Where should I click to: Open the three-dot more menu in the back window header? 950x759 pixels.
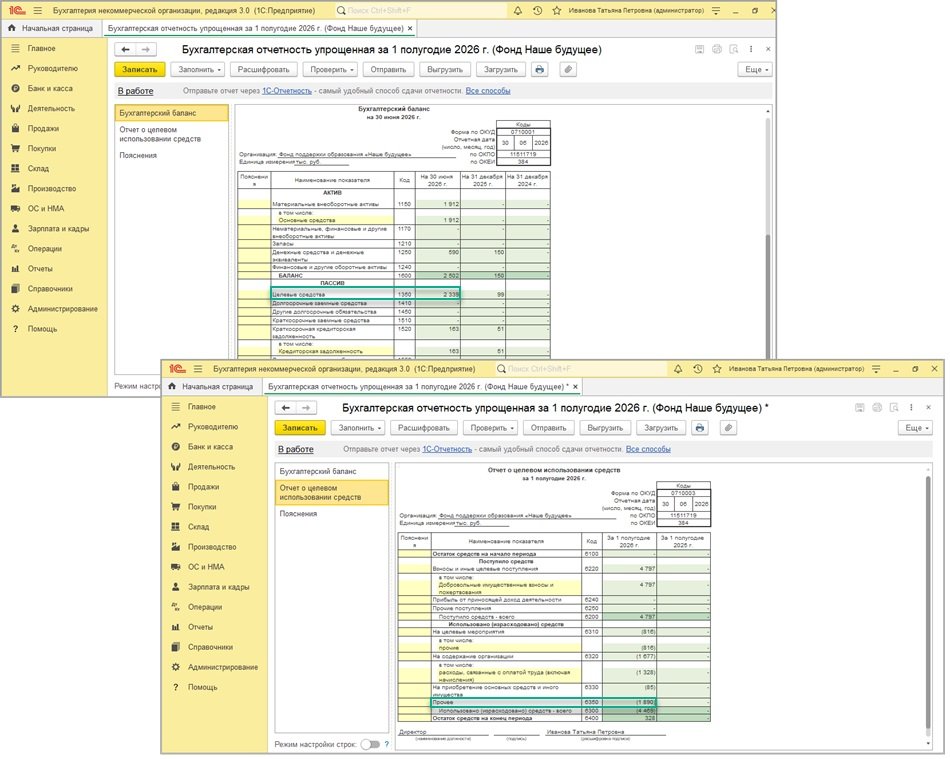751,50
